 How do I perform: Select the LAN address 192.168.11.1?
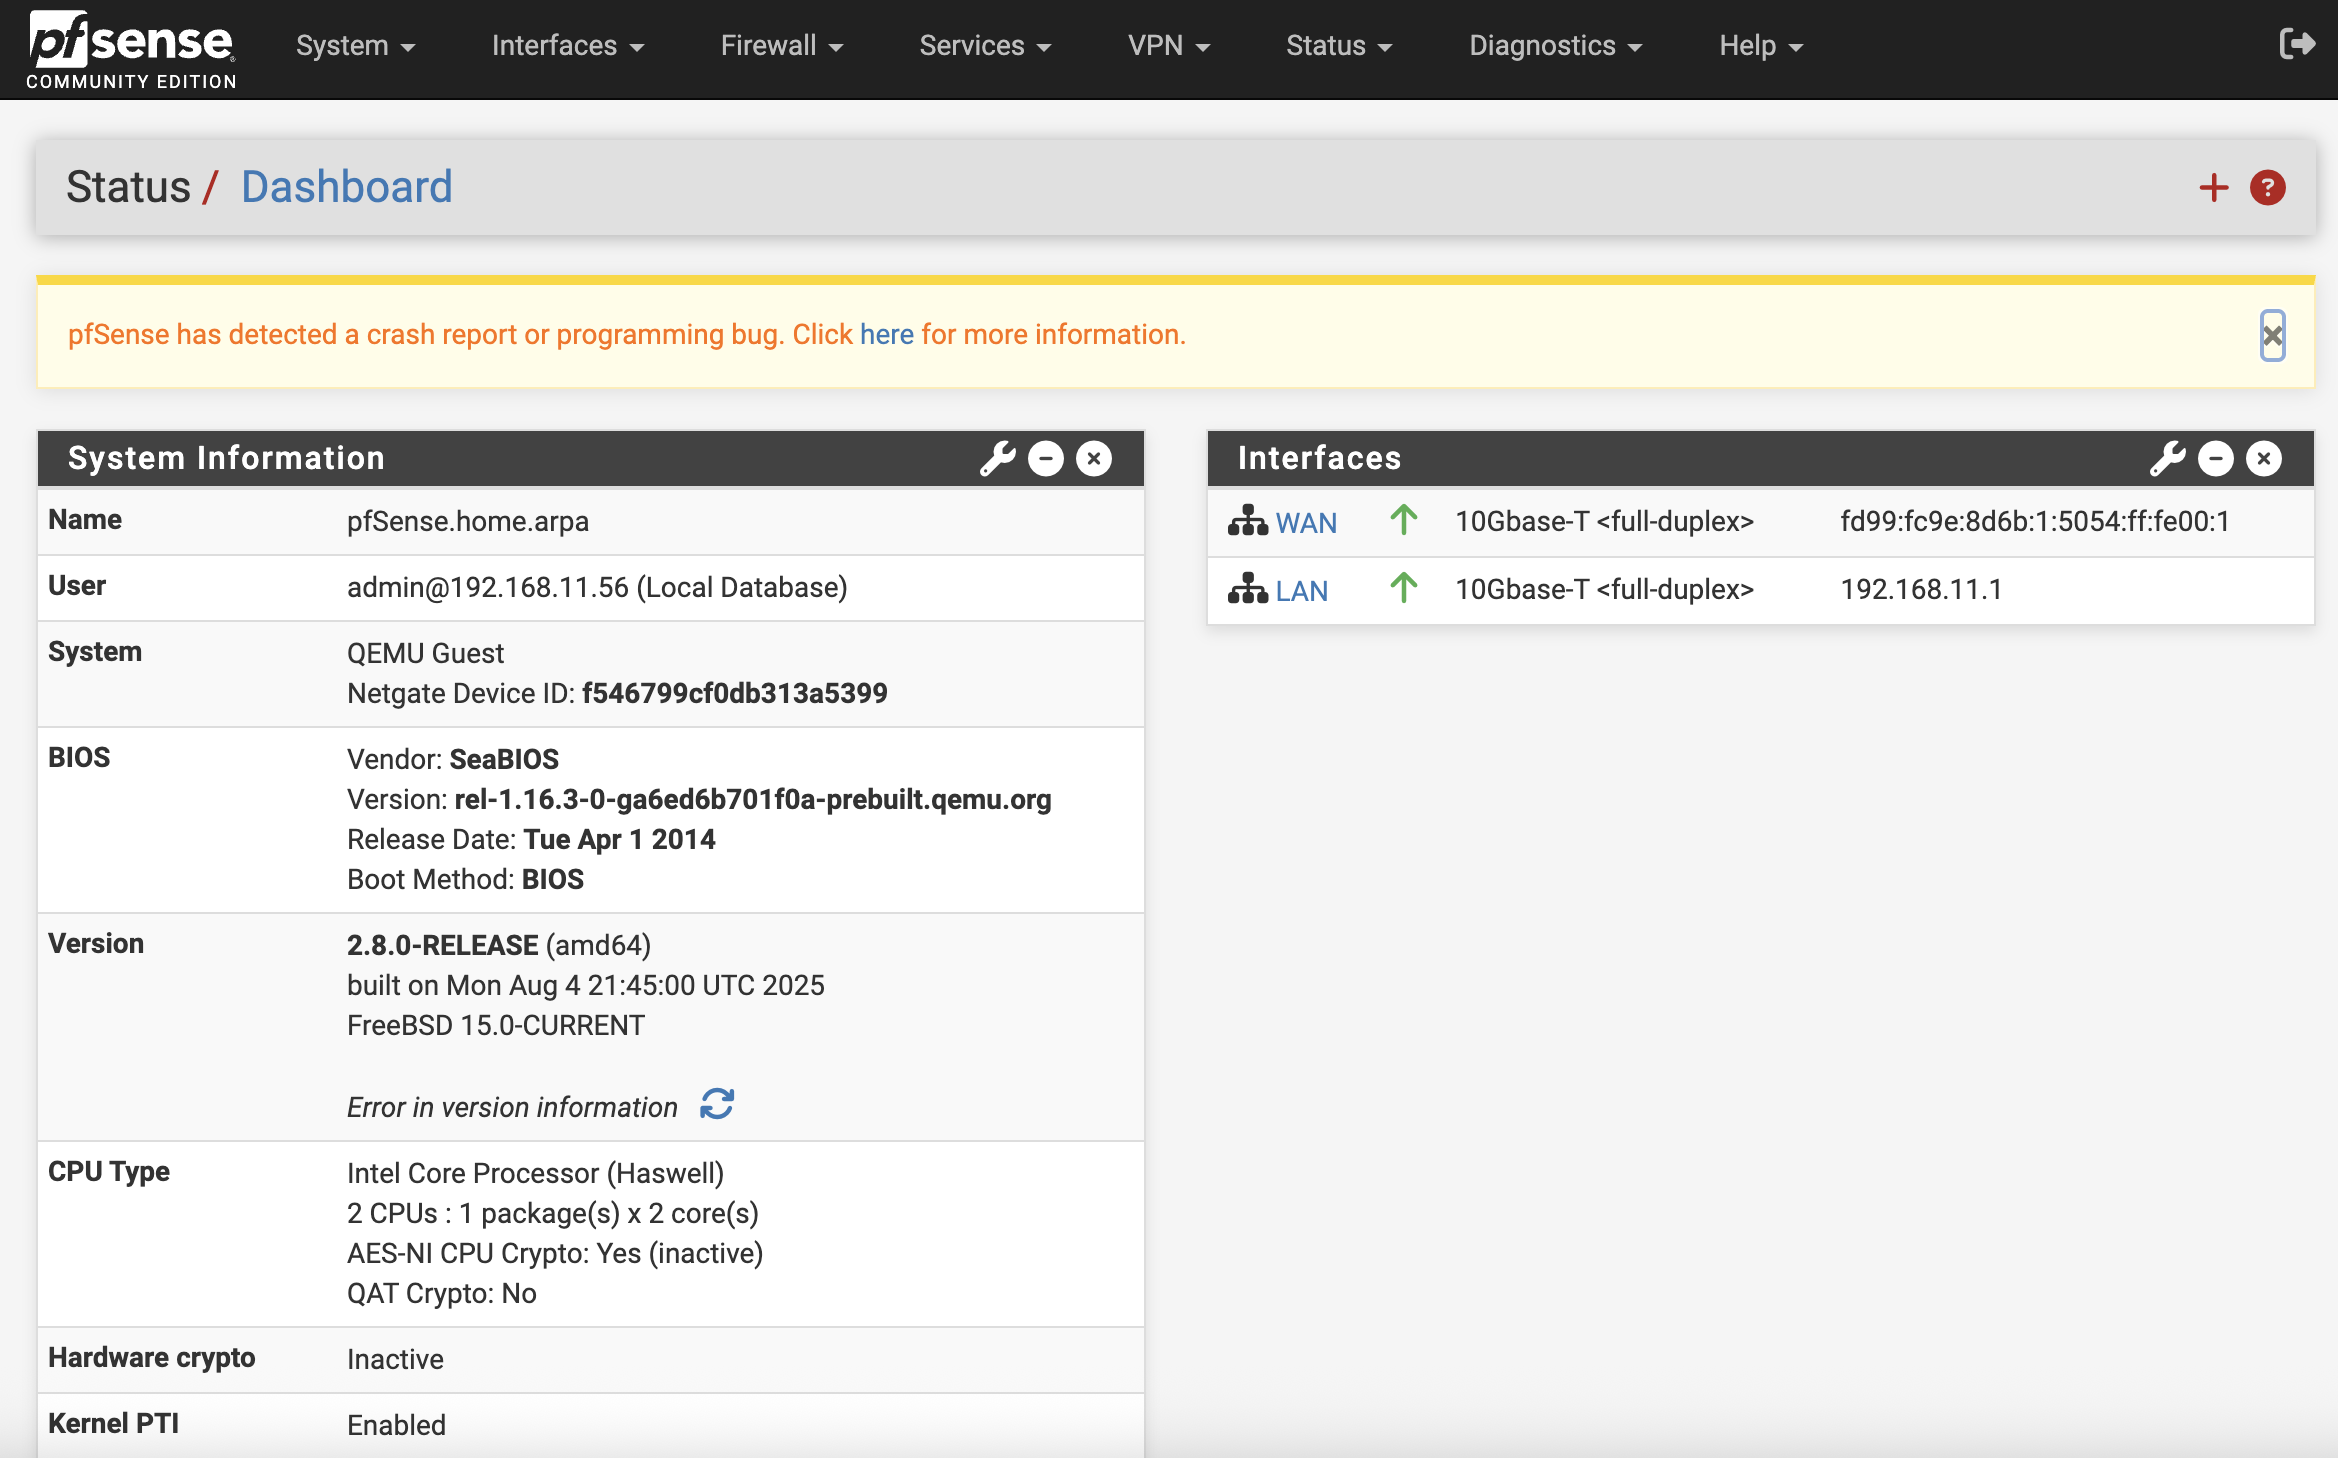1921,589
